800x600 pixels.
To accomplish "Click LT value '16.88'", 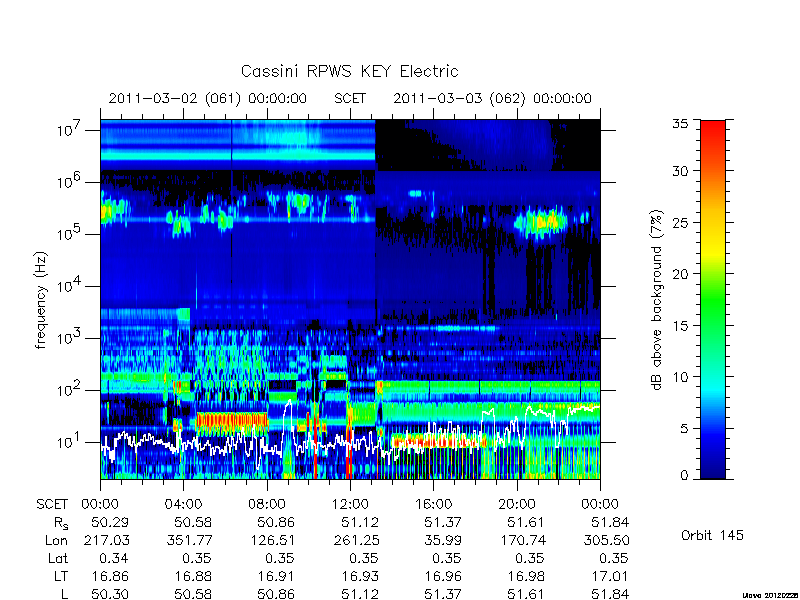I will (193, 577).
